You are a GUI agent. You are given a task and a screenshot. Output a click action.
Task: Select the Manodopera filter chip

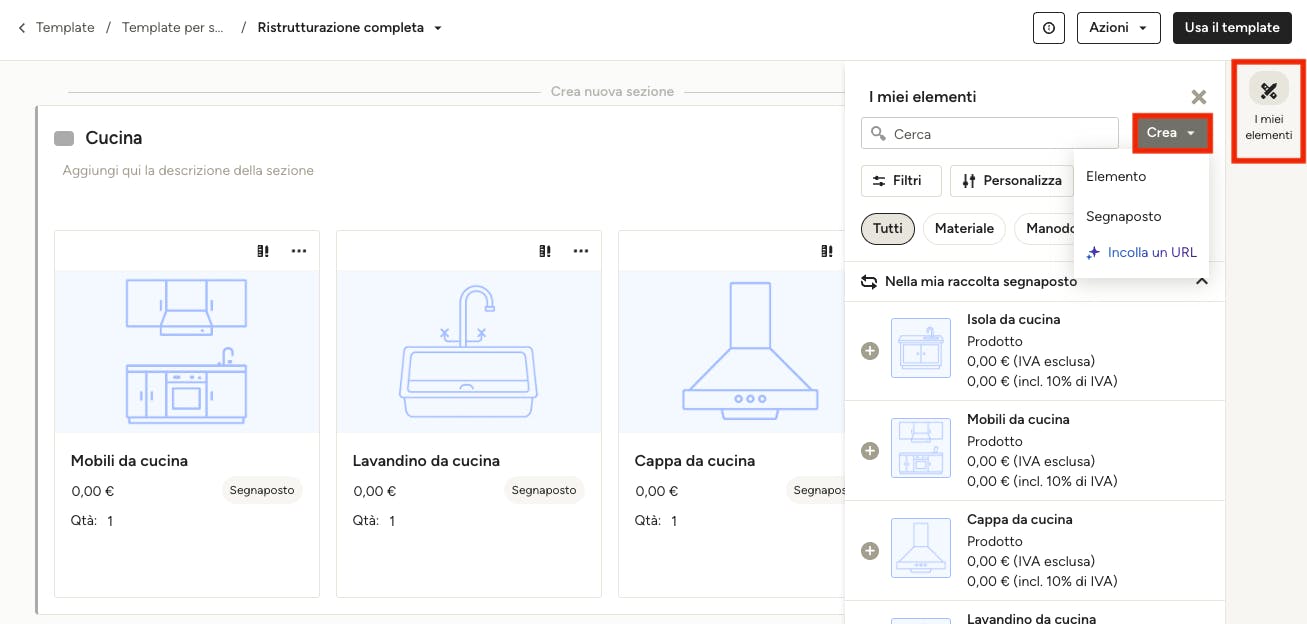1045,228
